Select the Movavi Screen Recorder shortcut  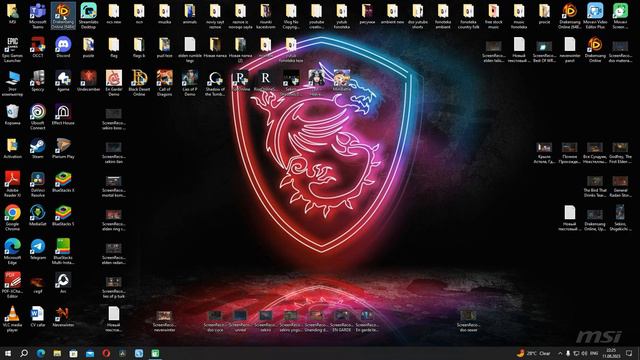[x=620, y=16]
